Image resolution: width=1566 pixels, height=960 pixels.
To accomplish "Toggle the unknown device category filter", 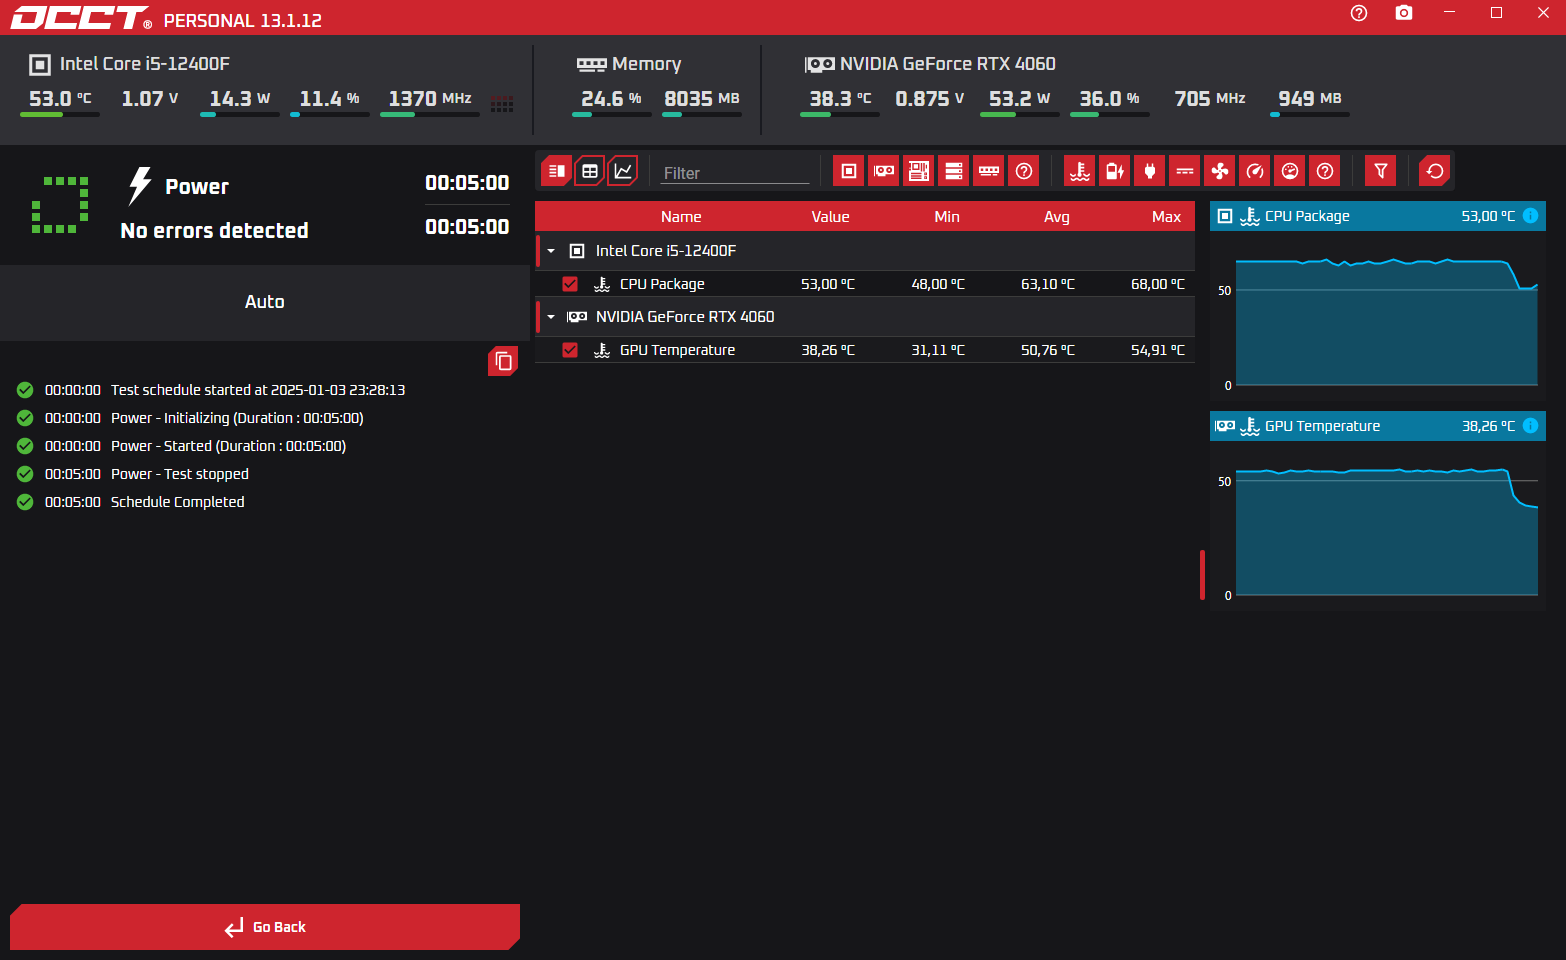I will pyautogui.click(x=1024, y=171).
